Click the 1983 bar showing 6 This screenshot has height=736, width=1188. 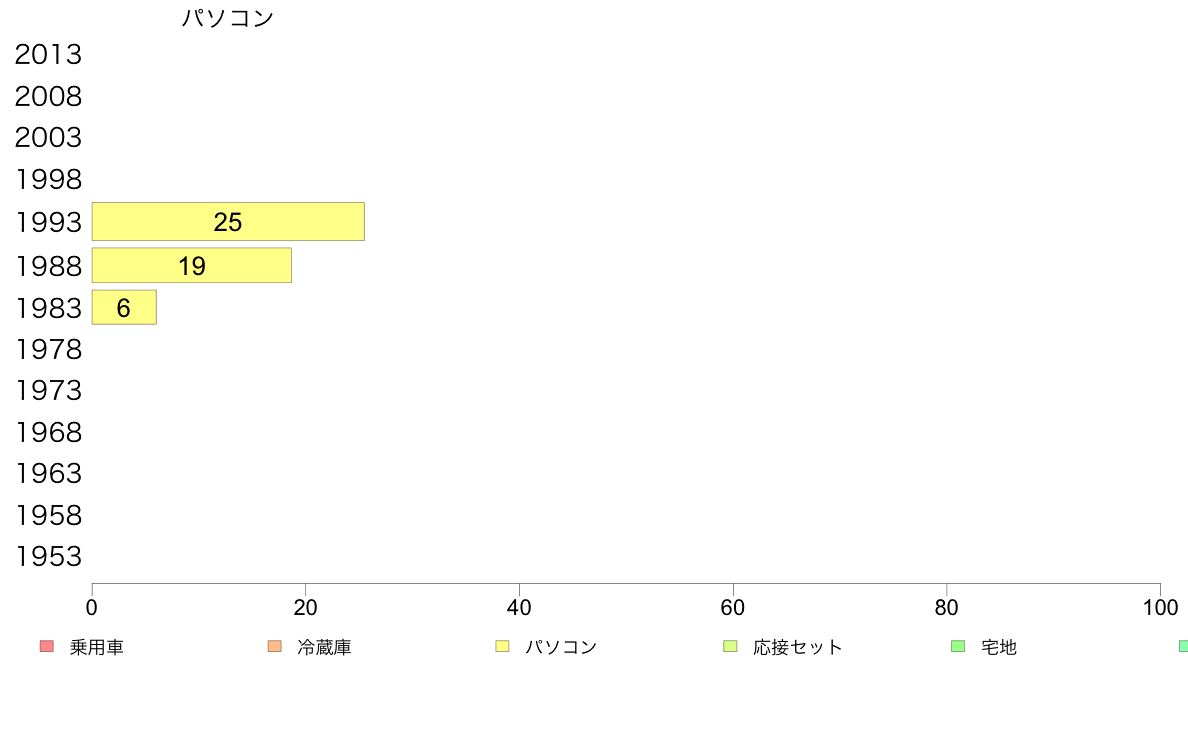coord(124,308)
